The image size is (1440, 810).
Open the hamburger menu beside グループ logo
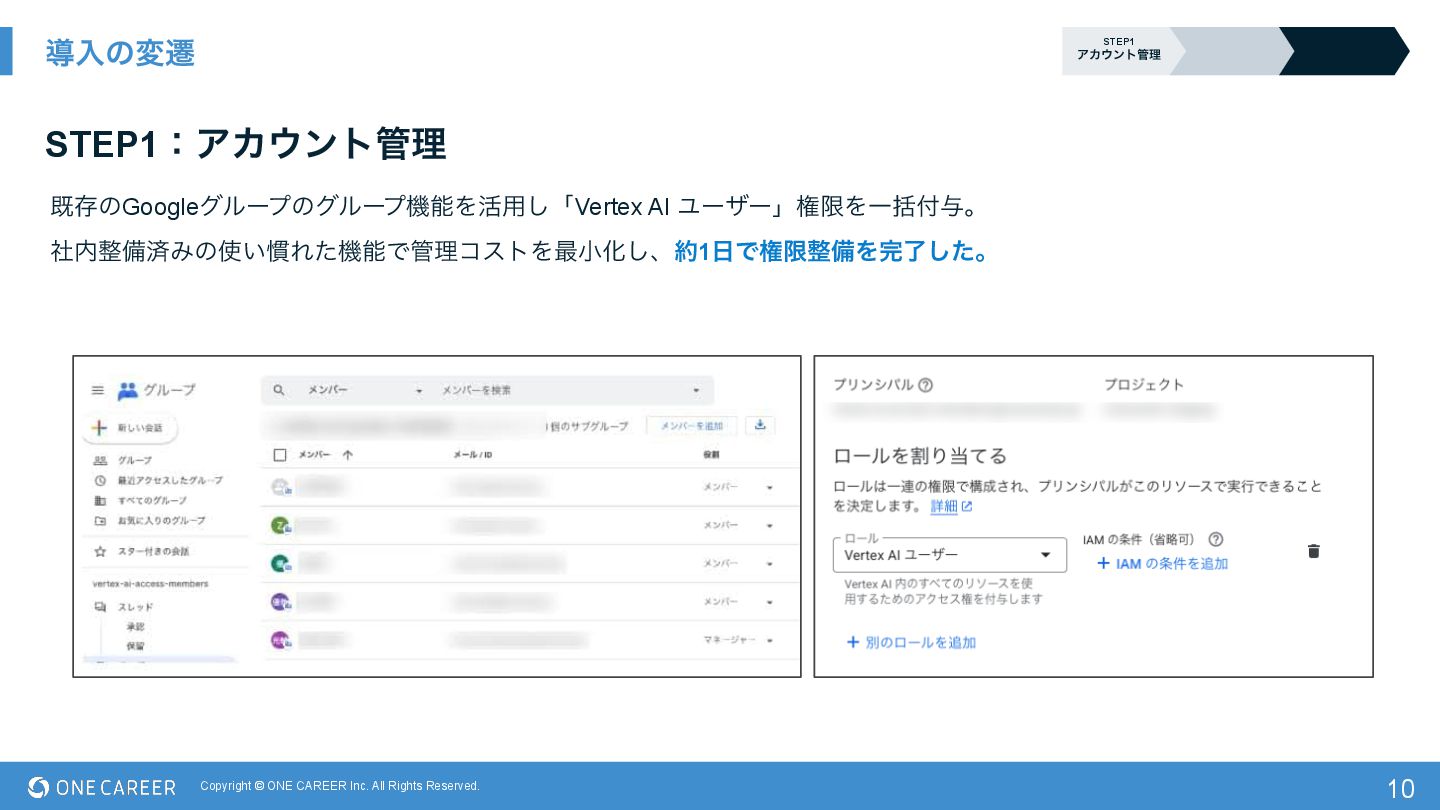pyautogui.click(x=97, y=390)
